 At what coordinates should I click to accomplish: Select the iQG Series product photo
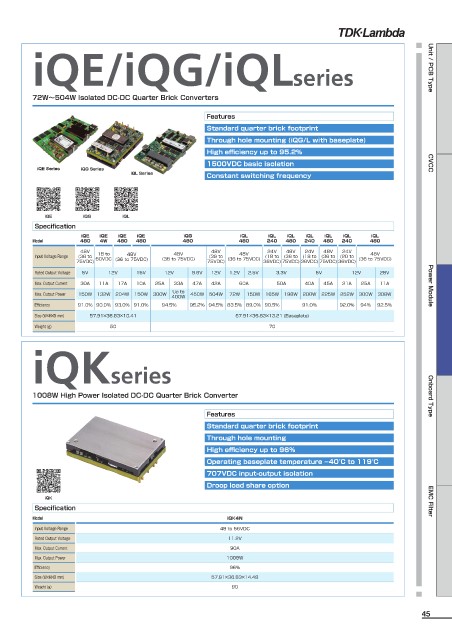[115, 143]
